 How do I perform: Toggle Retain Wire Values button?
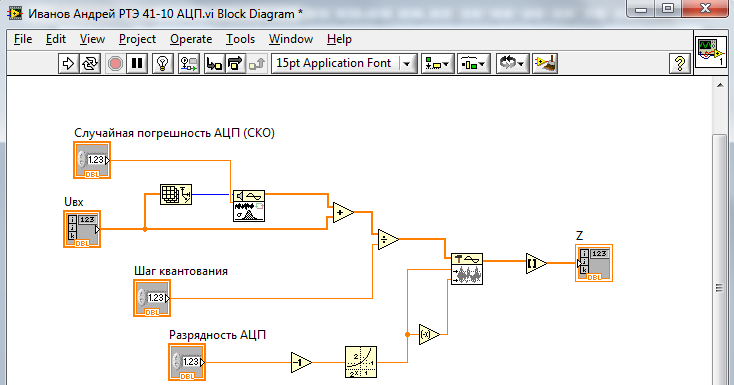click(x=189, y=63)
